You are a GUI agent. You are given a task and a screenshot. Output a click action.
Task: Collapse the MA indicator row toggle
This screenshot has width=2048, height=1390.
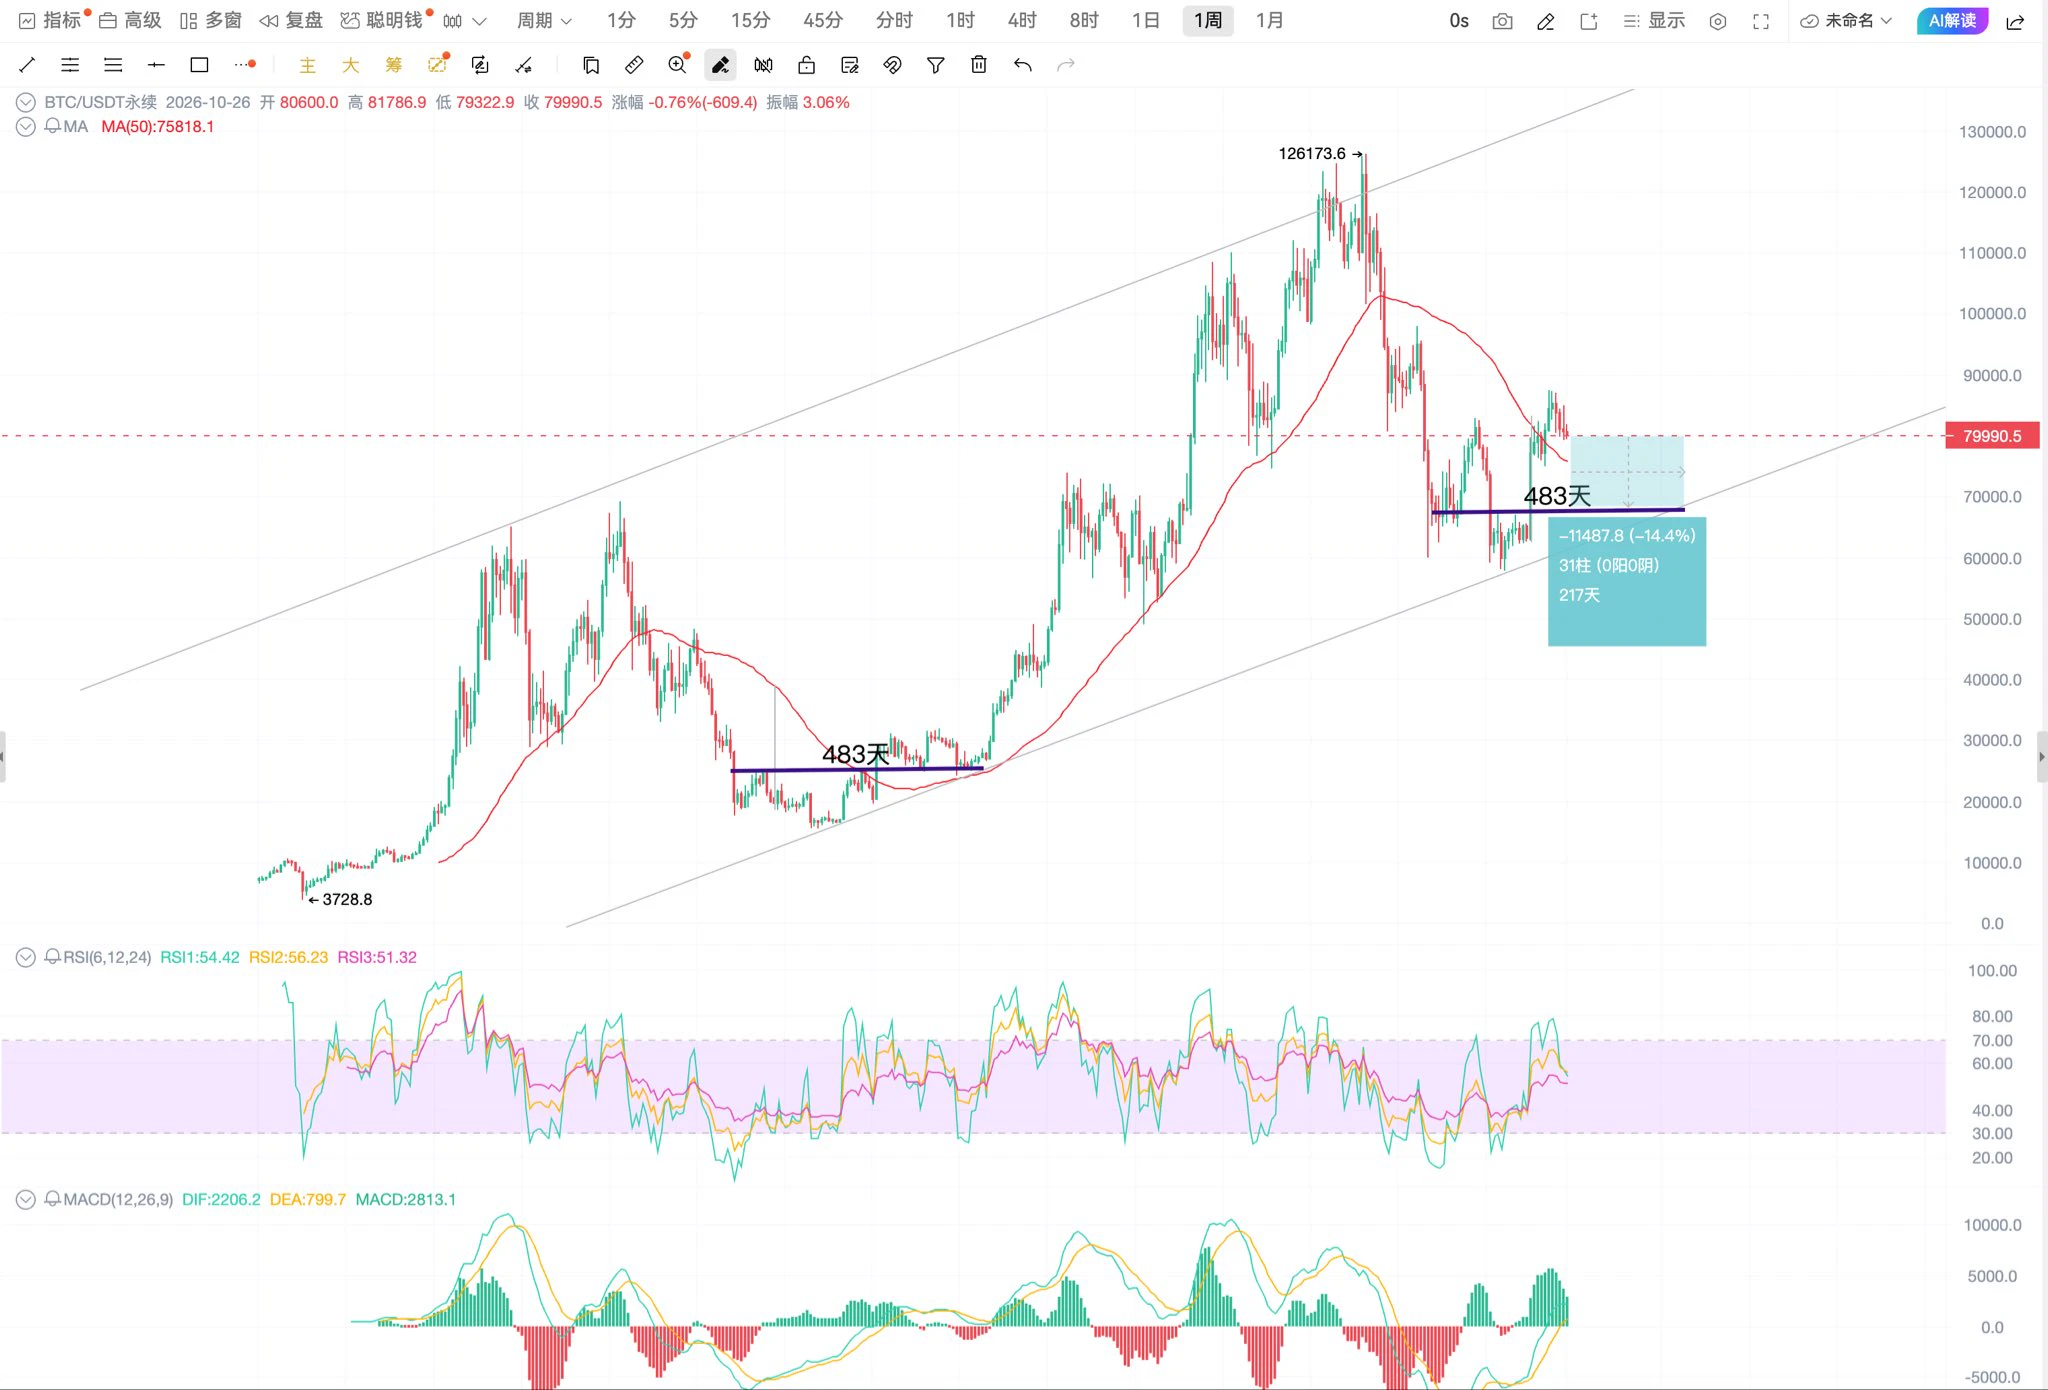(26, 127)
